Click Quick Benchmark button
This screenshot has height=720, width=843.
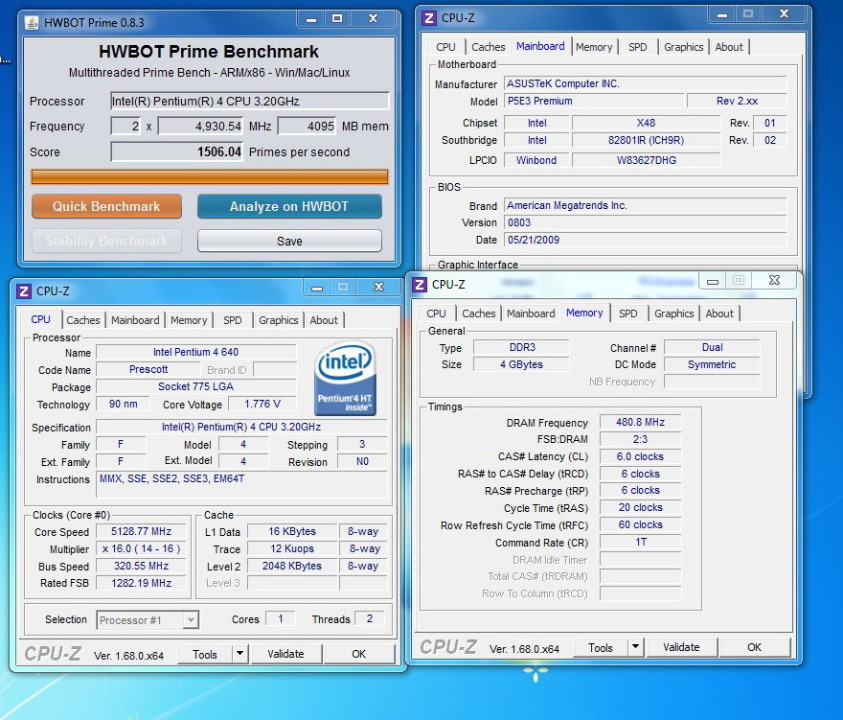(x=106, y=206)
